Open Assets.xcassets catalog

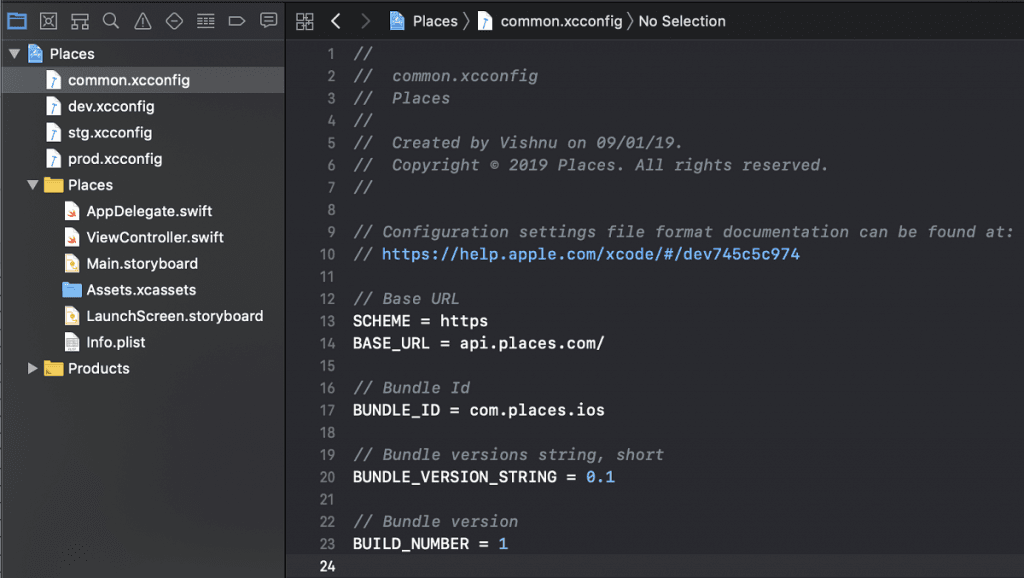coord(142,289)
